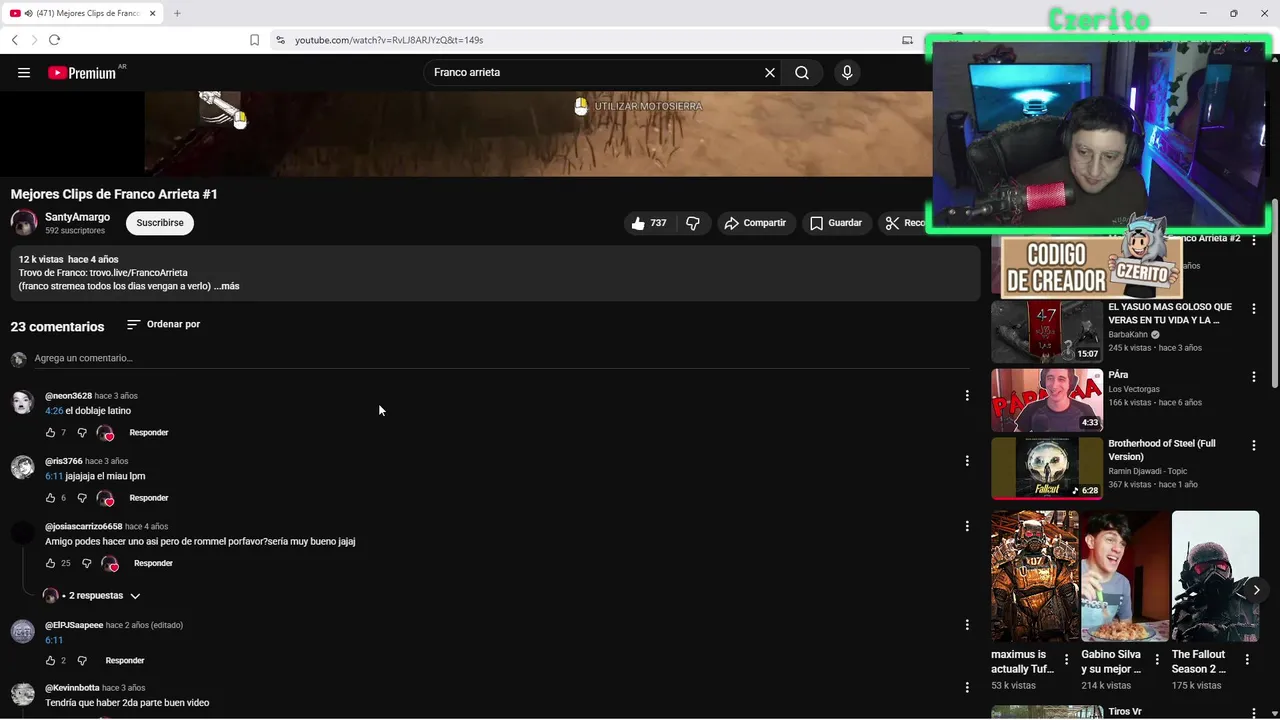Like the video with 737 likes
Viewport: 1280px width, 720px height.
tap(648, 223)
